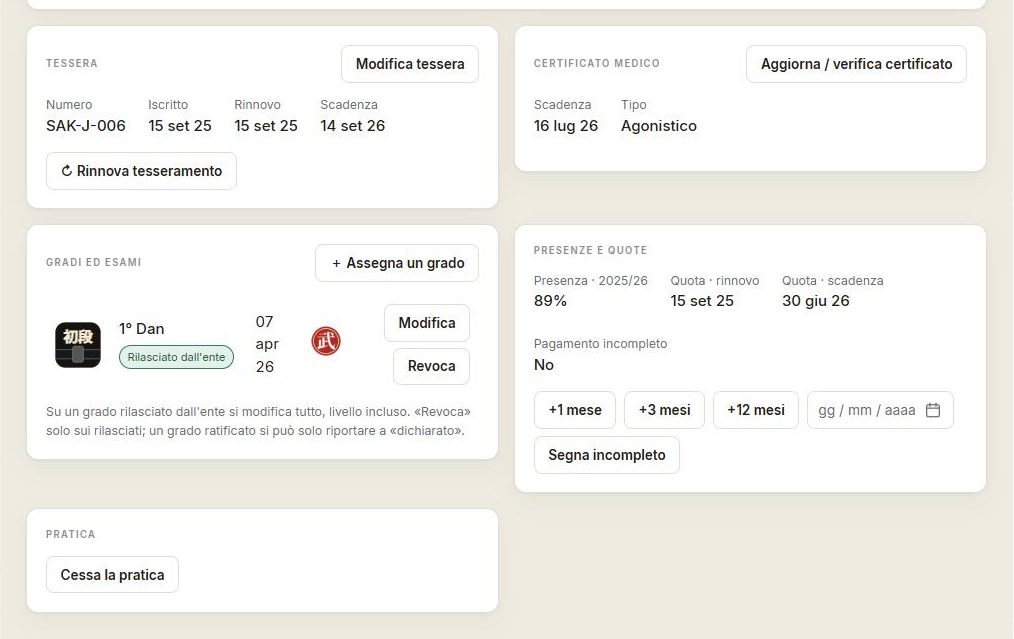Click the Agonistico certificate type value
This screenshot has height=639, width=1014.
point(659,125)
